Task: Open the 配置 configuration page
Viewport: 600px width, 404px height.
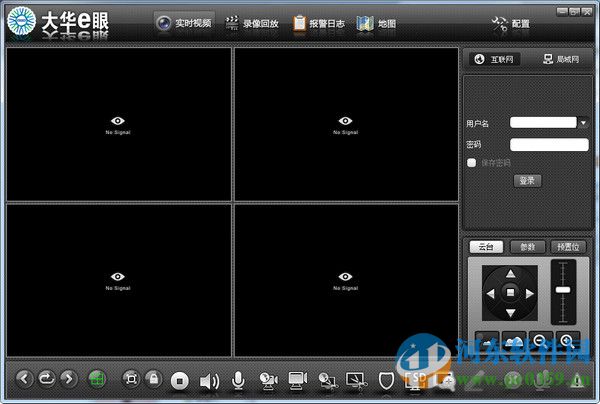Action: click(511, 24)
